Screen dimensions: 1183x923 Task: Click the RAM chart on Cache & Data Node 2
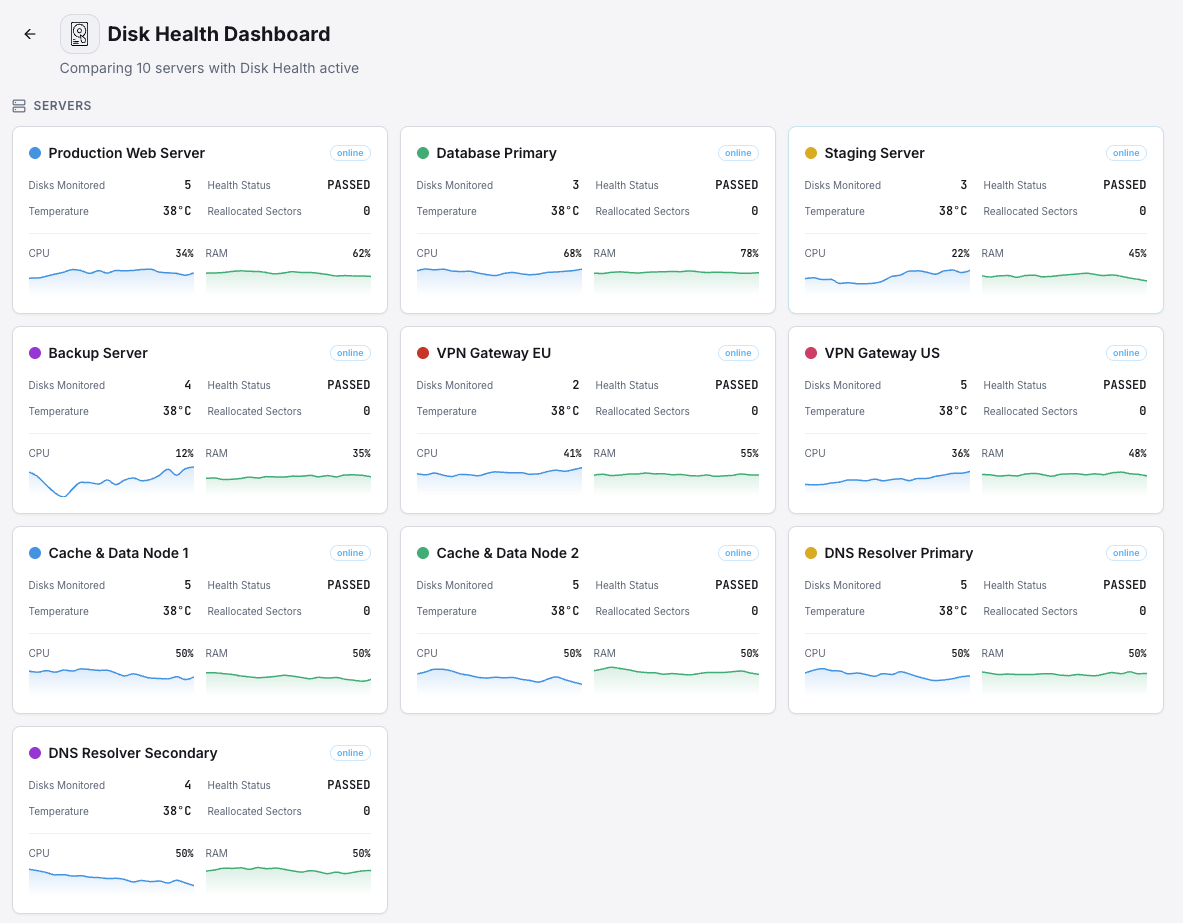[676, 678]
